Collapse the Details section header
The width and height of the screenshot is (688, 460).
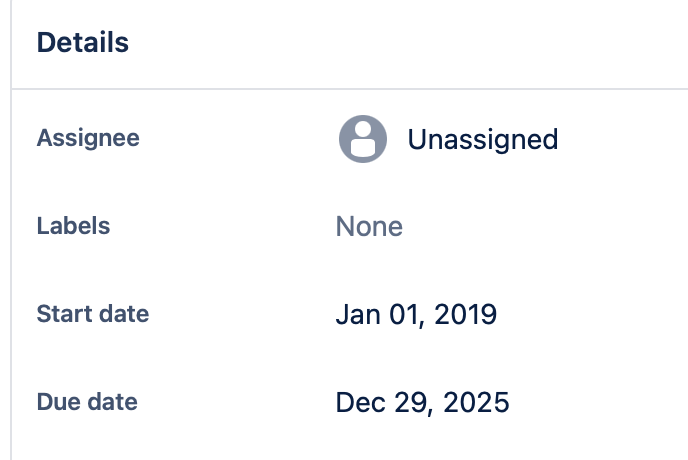click(x=350, y=44)
